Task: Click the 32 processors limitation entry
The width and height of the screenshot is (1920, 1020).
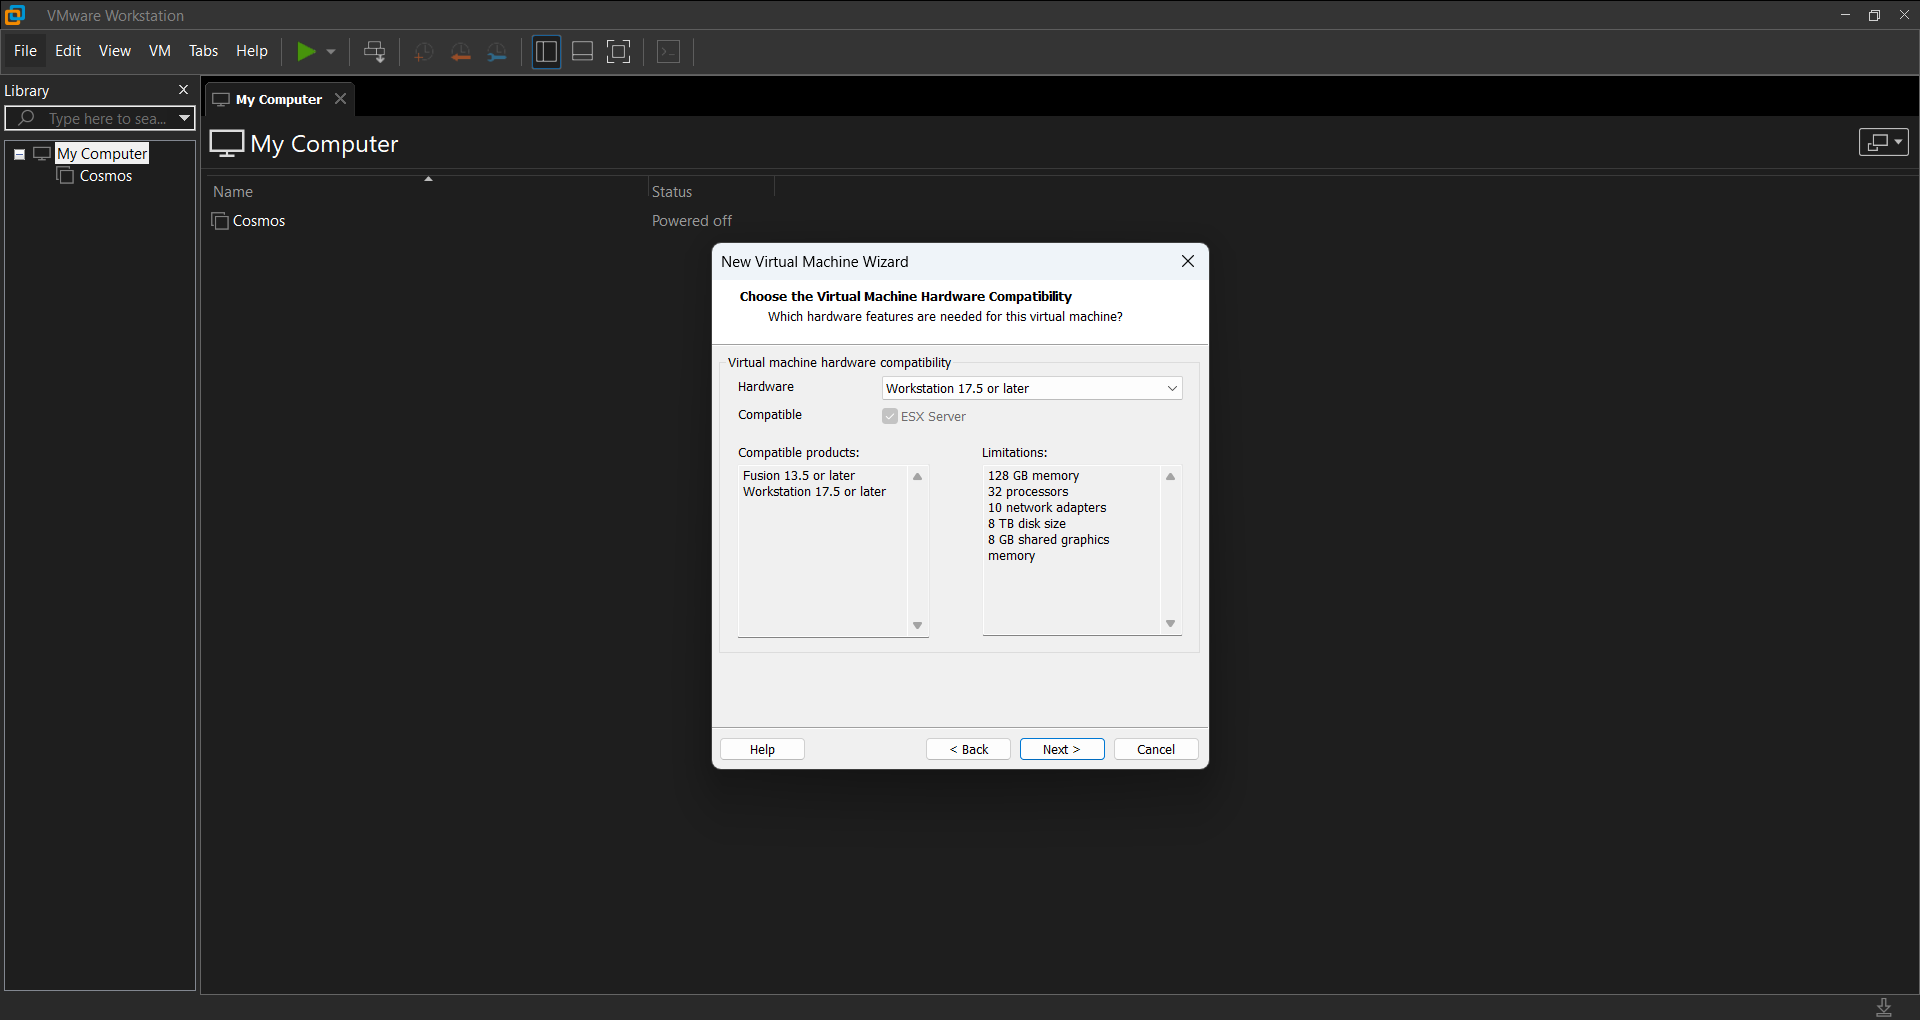Action: [x=1028, y=492]
